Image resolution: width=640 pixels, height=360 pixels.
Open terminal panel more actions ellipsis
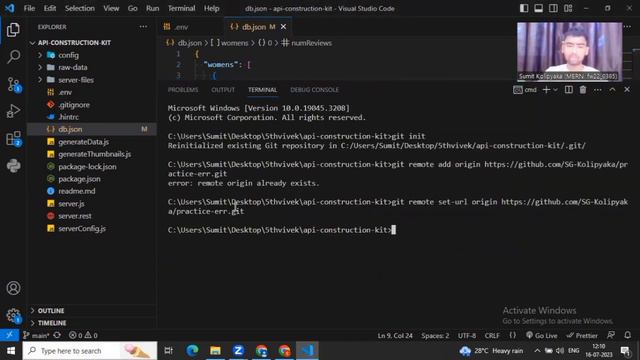coord(598,90)
